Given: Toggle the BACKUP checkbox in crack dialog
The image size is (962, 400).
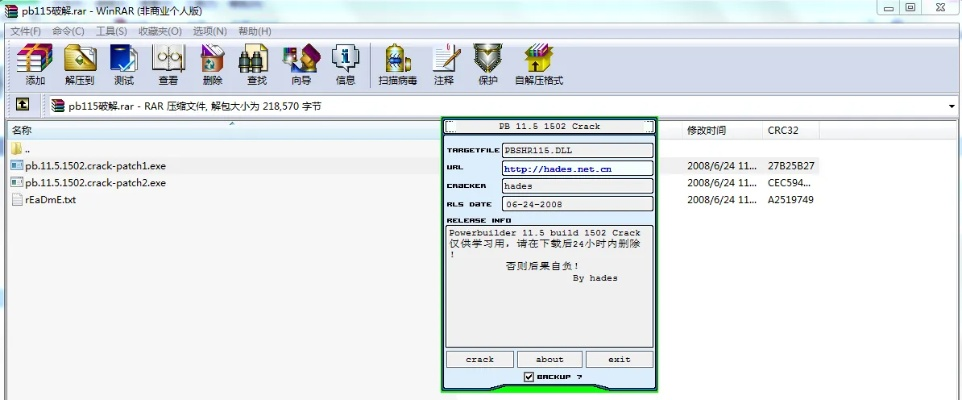Looking at the screenshot, I should (530, 377).
